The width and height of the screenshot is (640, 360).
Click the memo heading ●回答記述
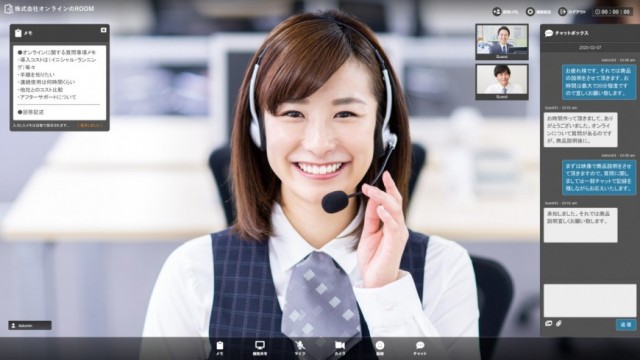(x=31, y=112)
